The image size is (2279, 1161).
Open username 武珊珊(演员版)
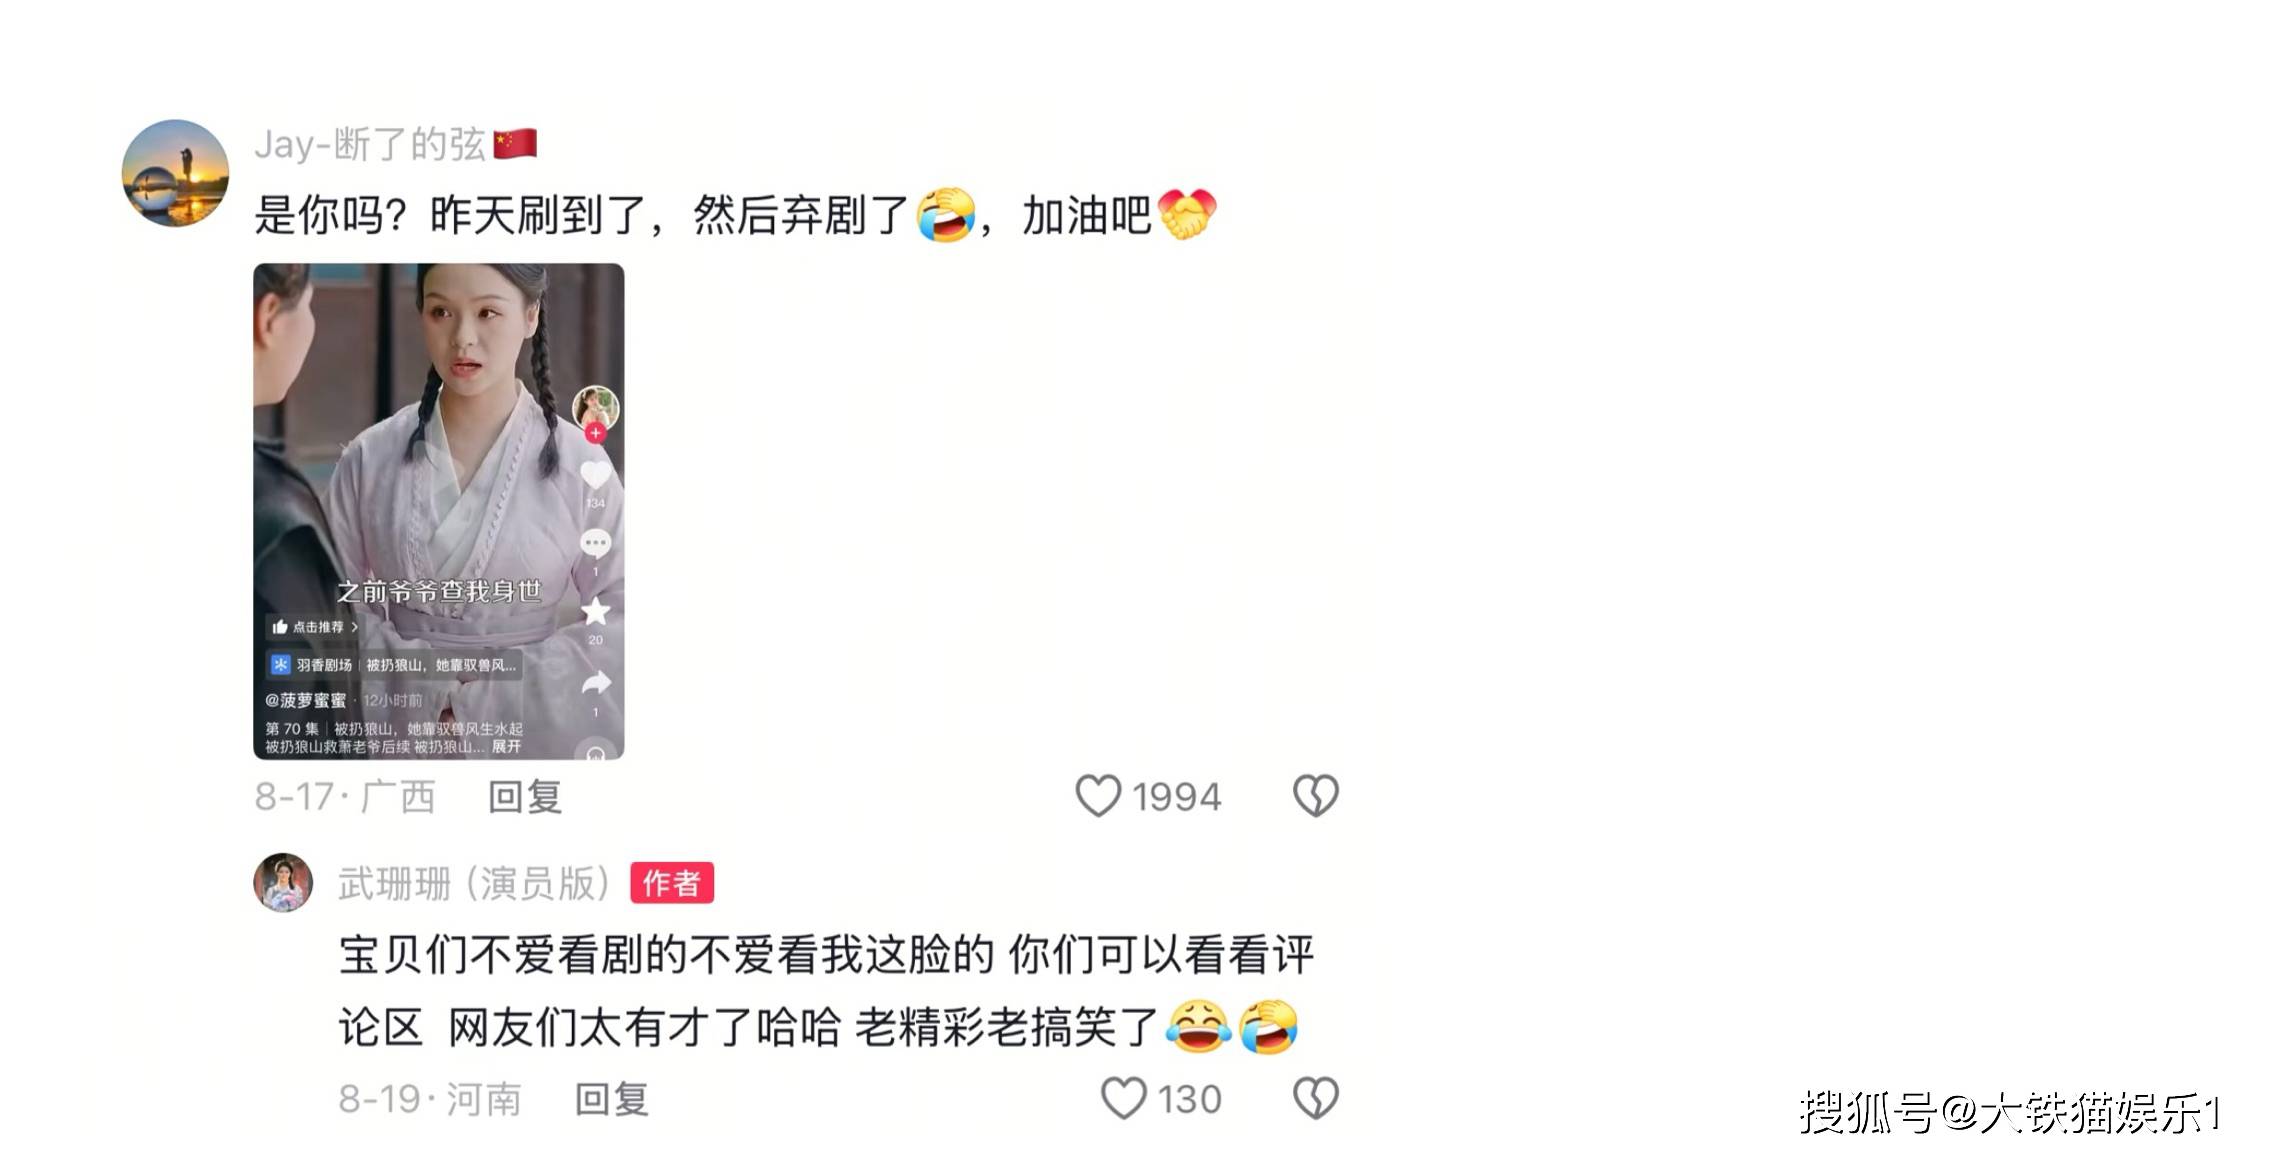click(474, 883)
